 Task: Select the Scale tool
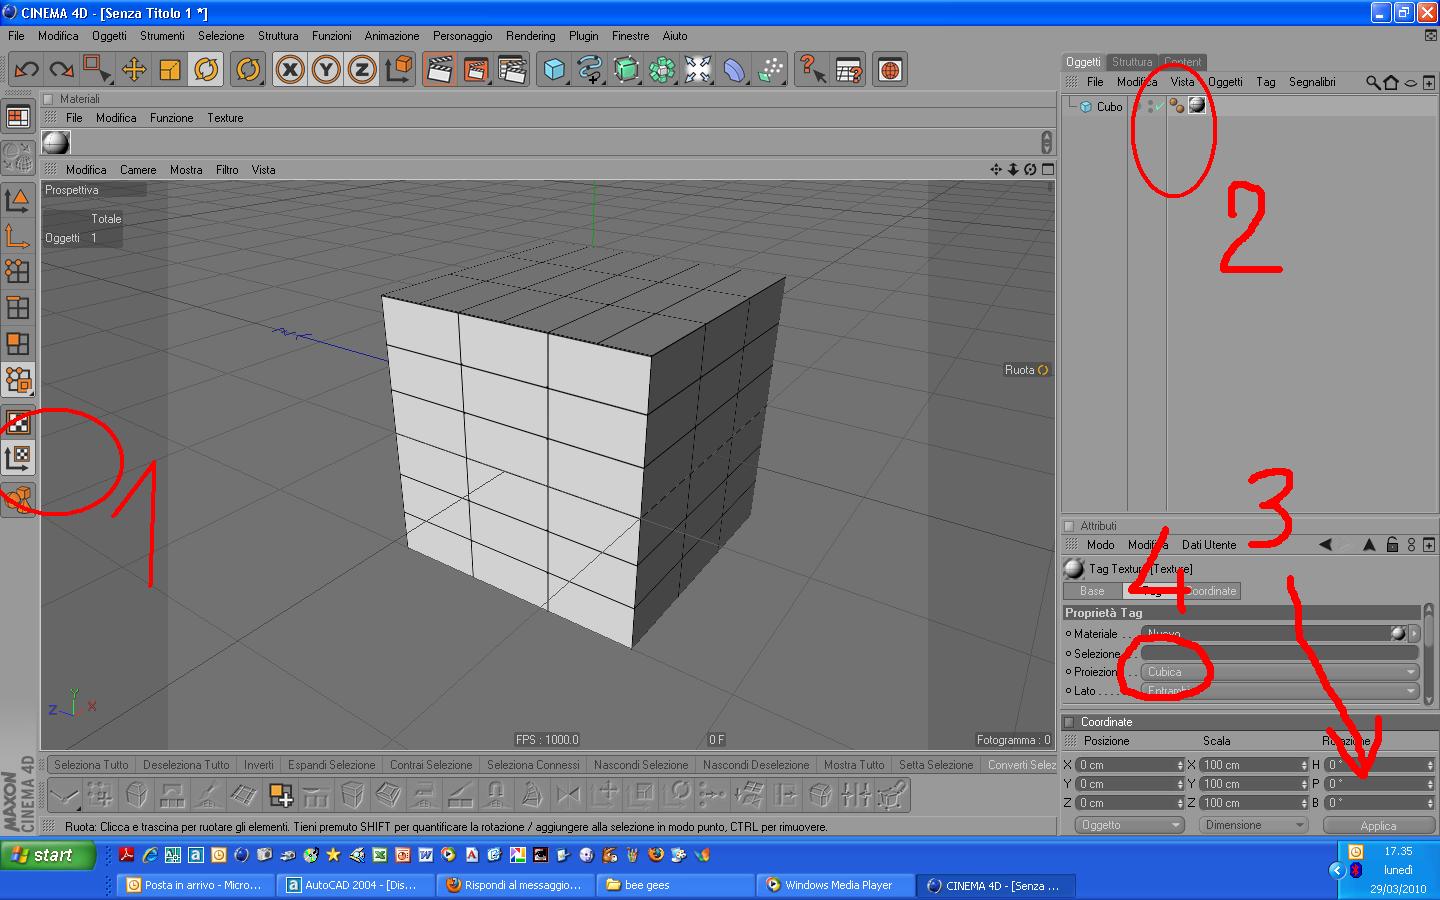pyautogui.click(x=170, y=70)
